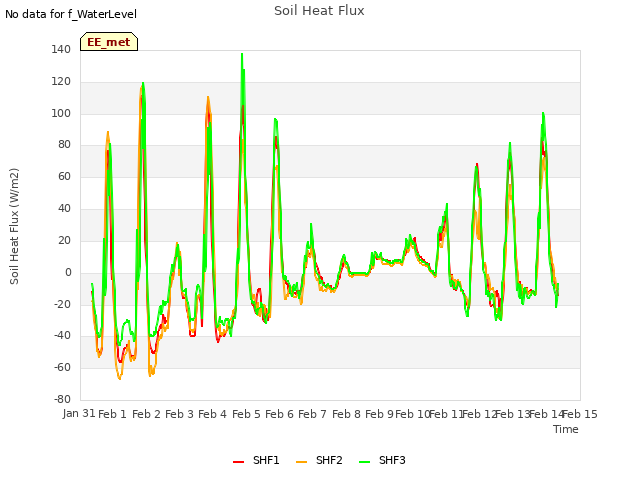Image resolution: width=640 pixels, height=480 pixels.
Task: Click the Soil Heat Flux (W/m2) axis title
Action: [14, 226]
